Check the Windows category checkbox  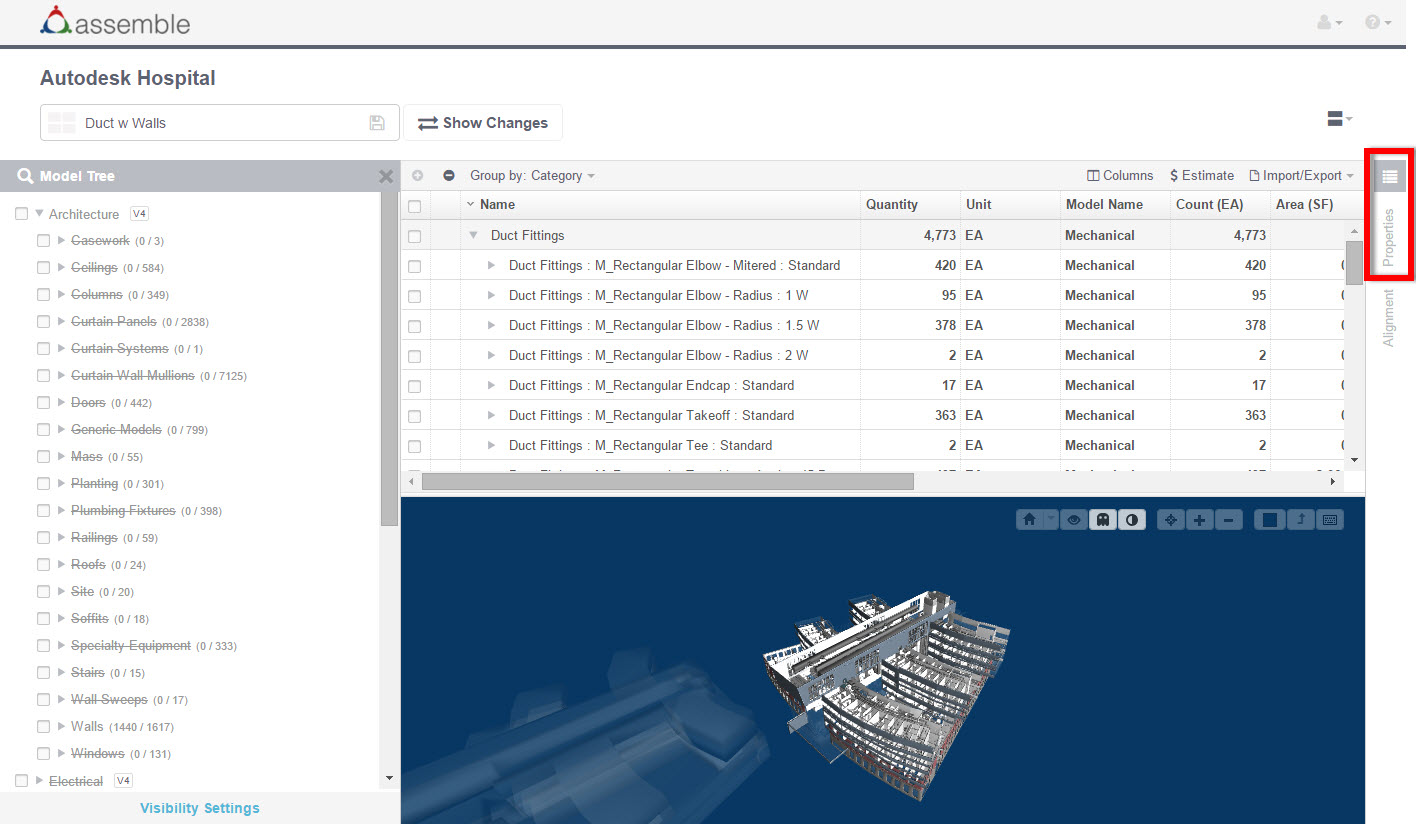coord(43,754)
